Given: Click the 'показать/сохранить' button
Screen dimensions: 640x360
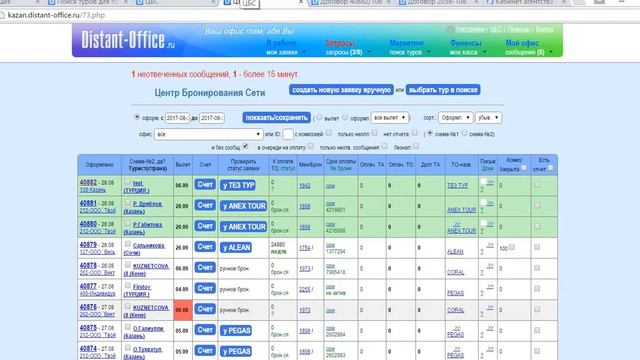Looking at the screenshot, I should click(276, 118).
